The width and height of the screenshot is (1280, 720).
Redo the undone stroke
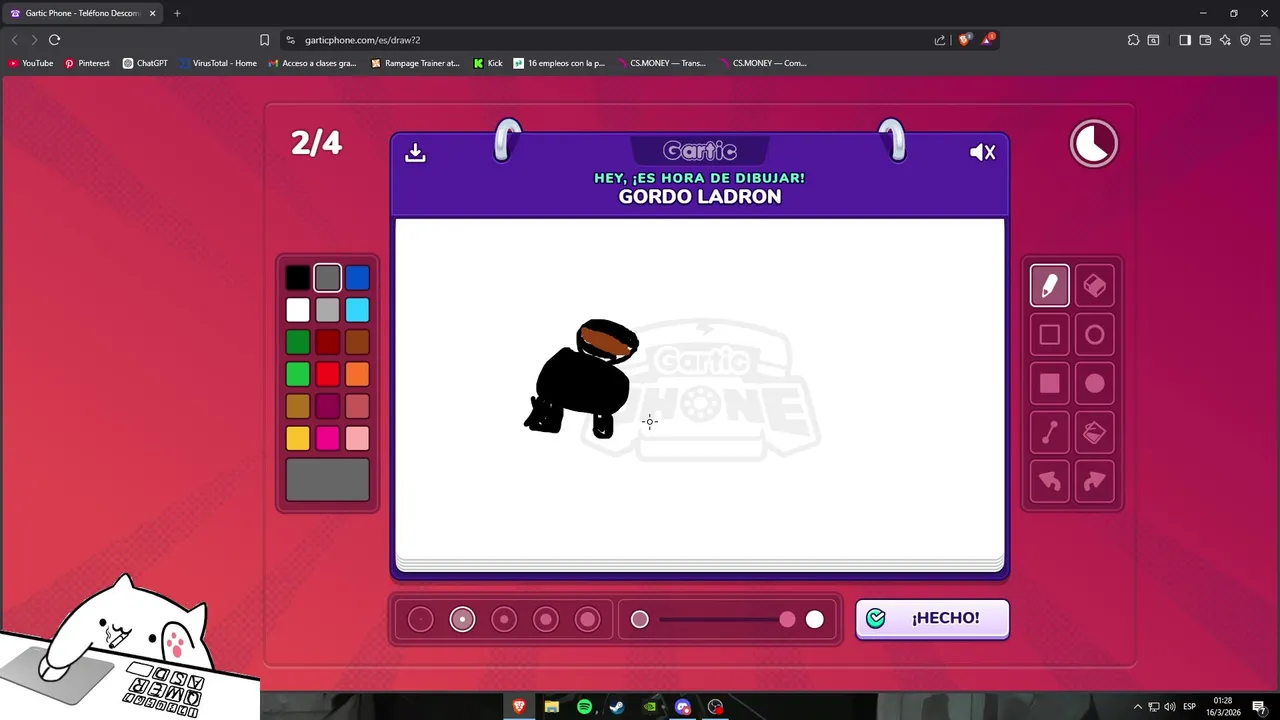(1095, 481)
